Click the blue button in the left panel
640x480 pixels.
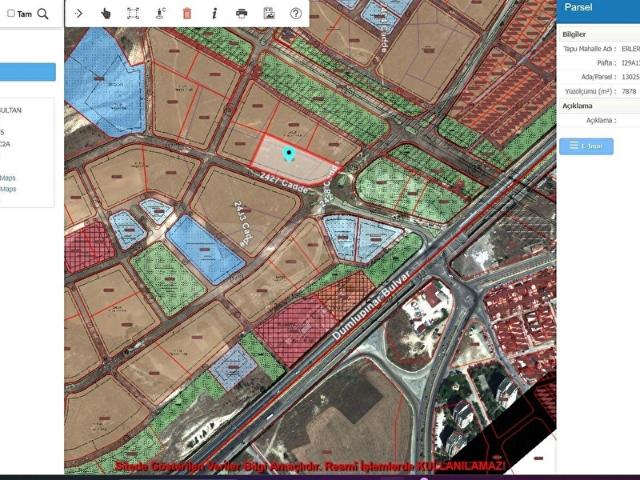click(x=28, y=72)
